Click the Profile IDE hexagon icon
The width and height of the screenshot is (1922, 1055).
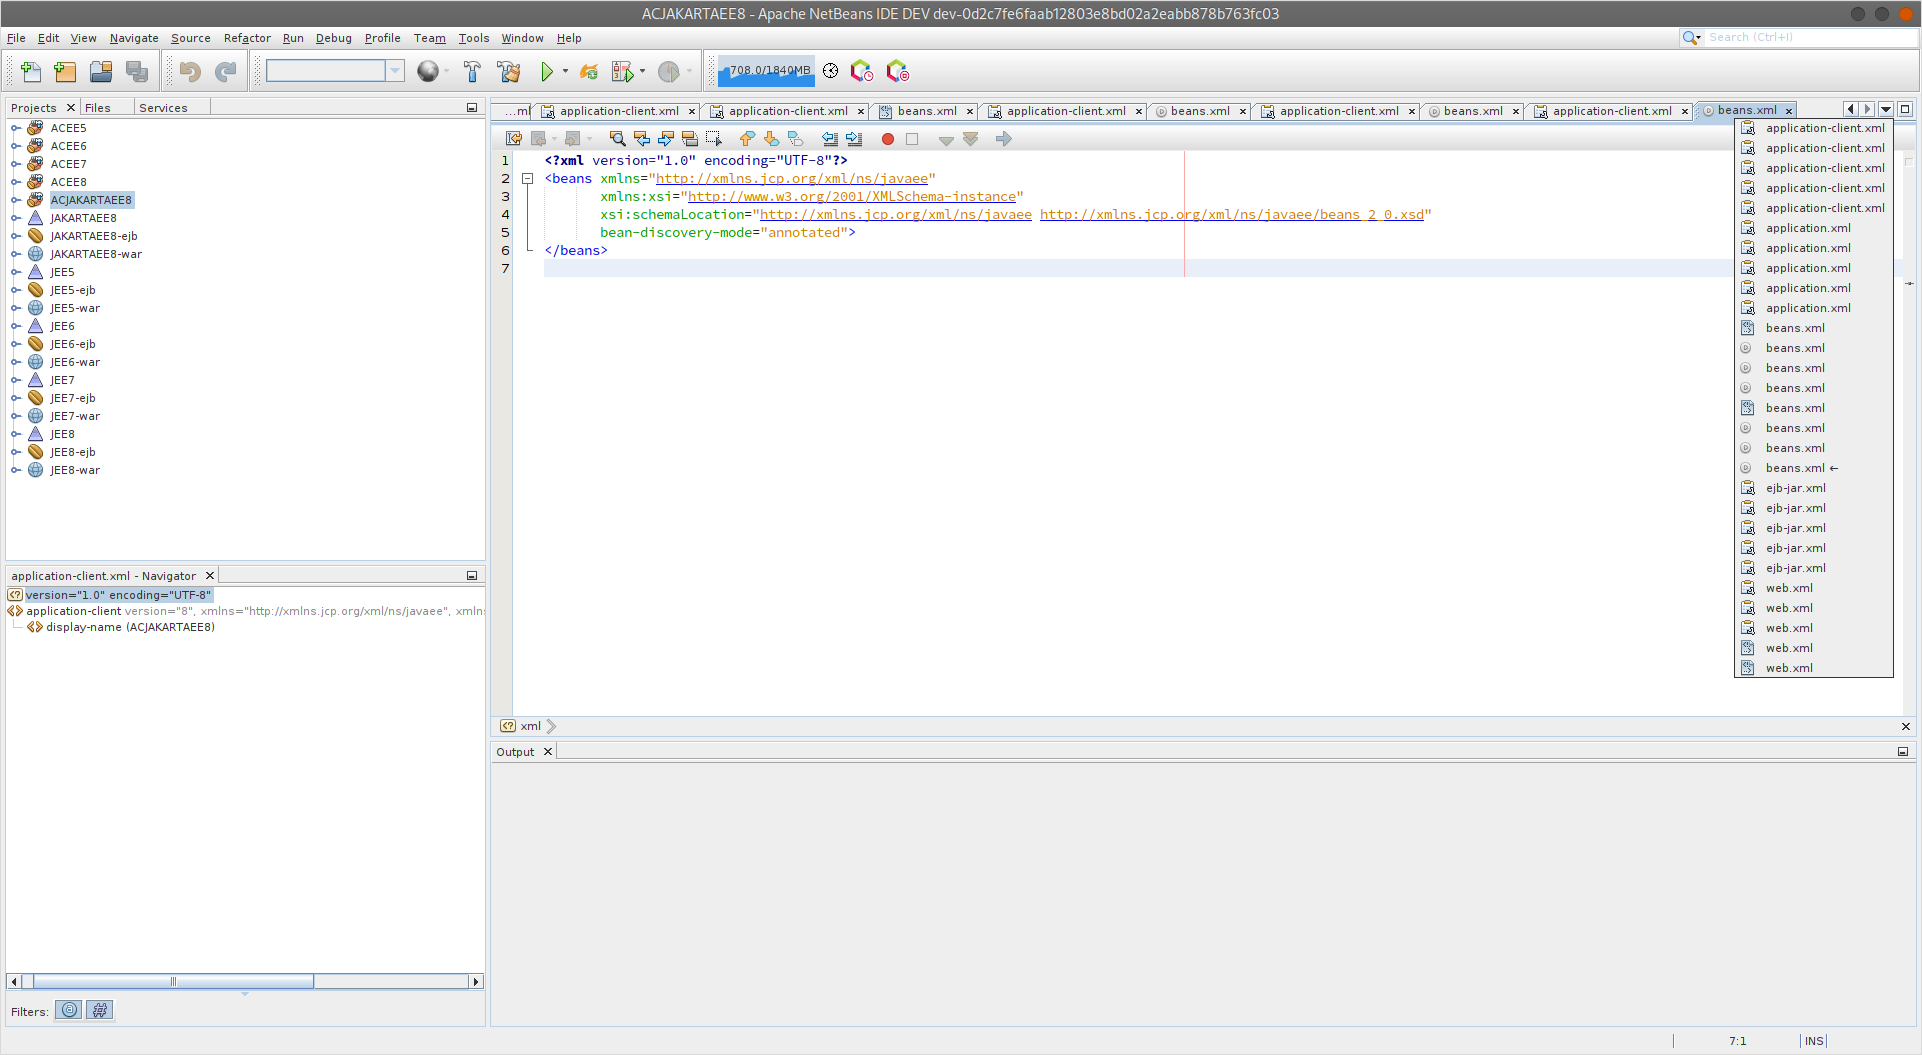[861, 71]
